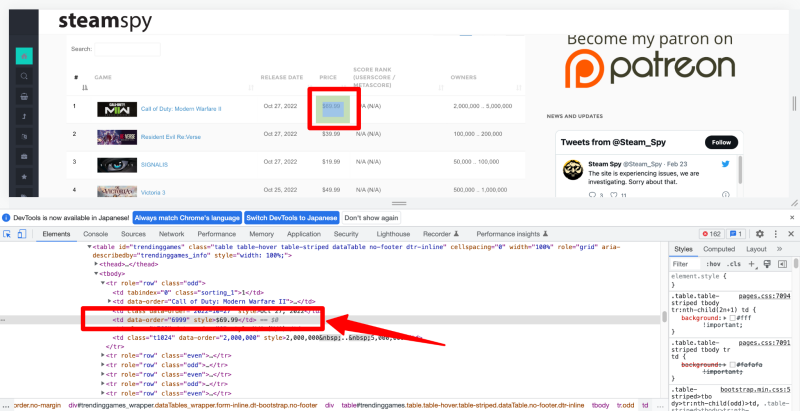Image resolution: width=800 pixels, height=411 pixels.
Task: Expand the td data-order Call of Duty node
Action: (109, 301)
